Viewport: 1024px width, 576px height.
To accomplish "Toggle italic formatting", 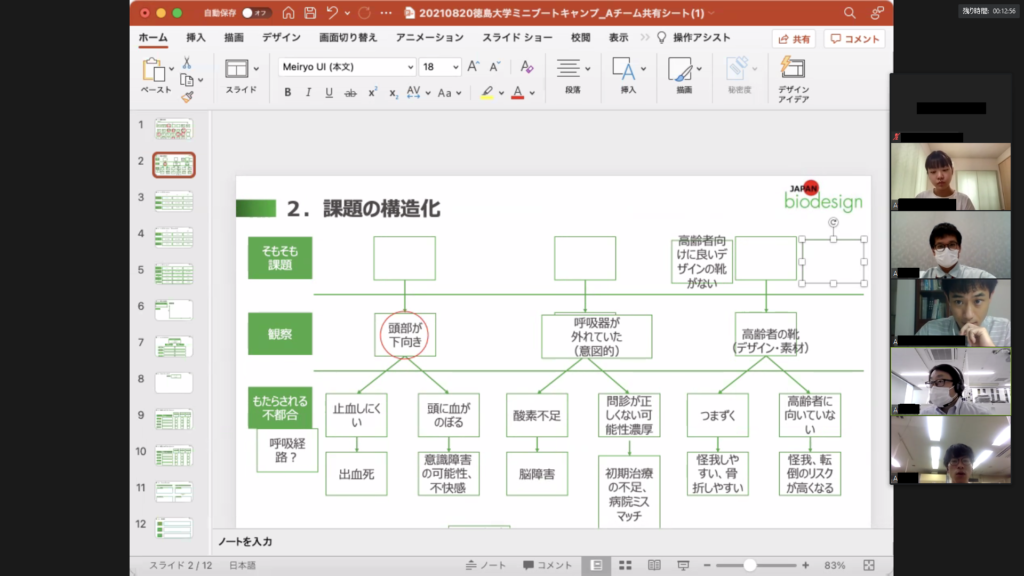I will click(308, 93).
